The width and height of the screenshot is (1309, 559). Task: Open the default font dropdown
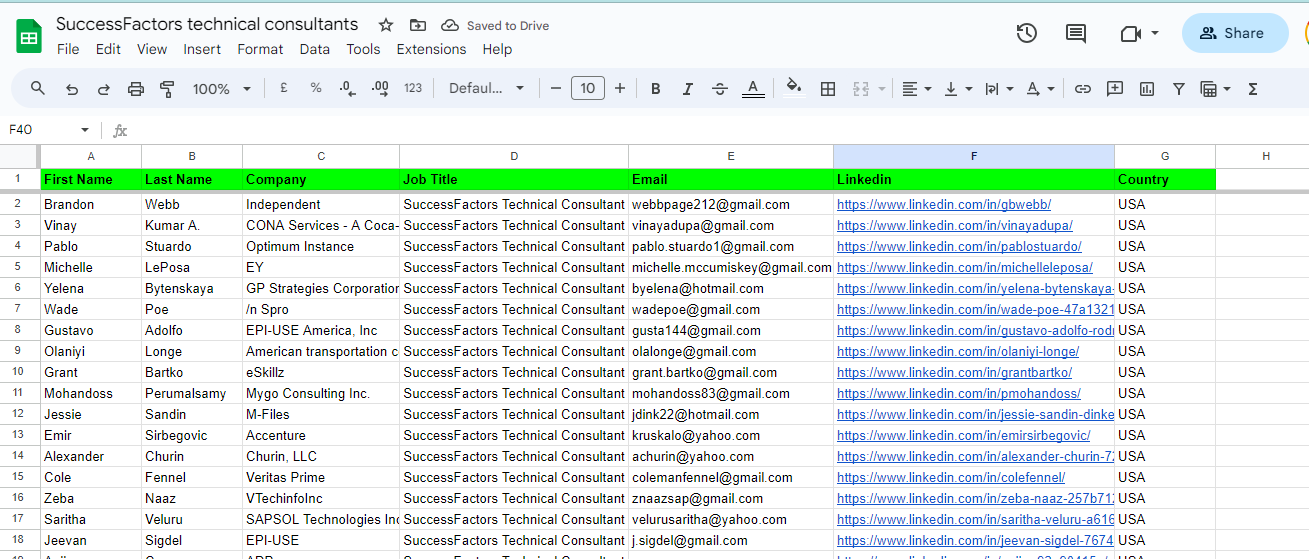(x=486, y=89)
